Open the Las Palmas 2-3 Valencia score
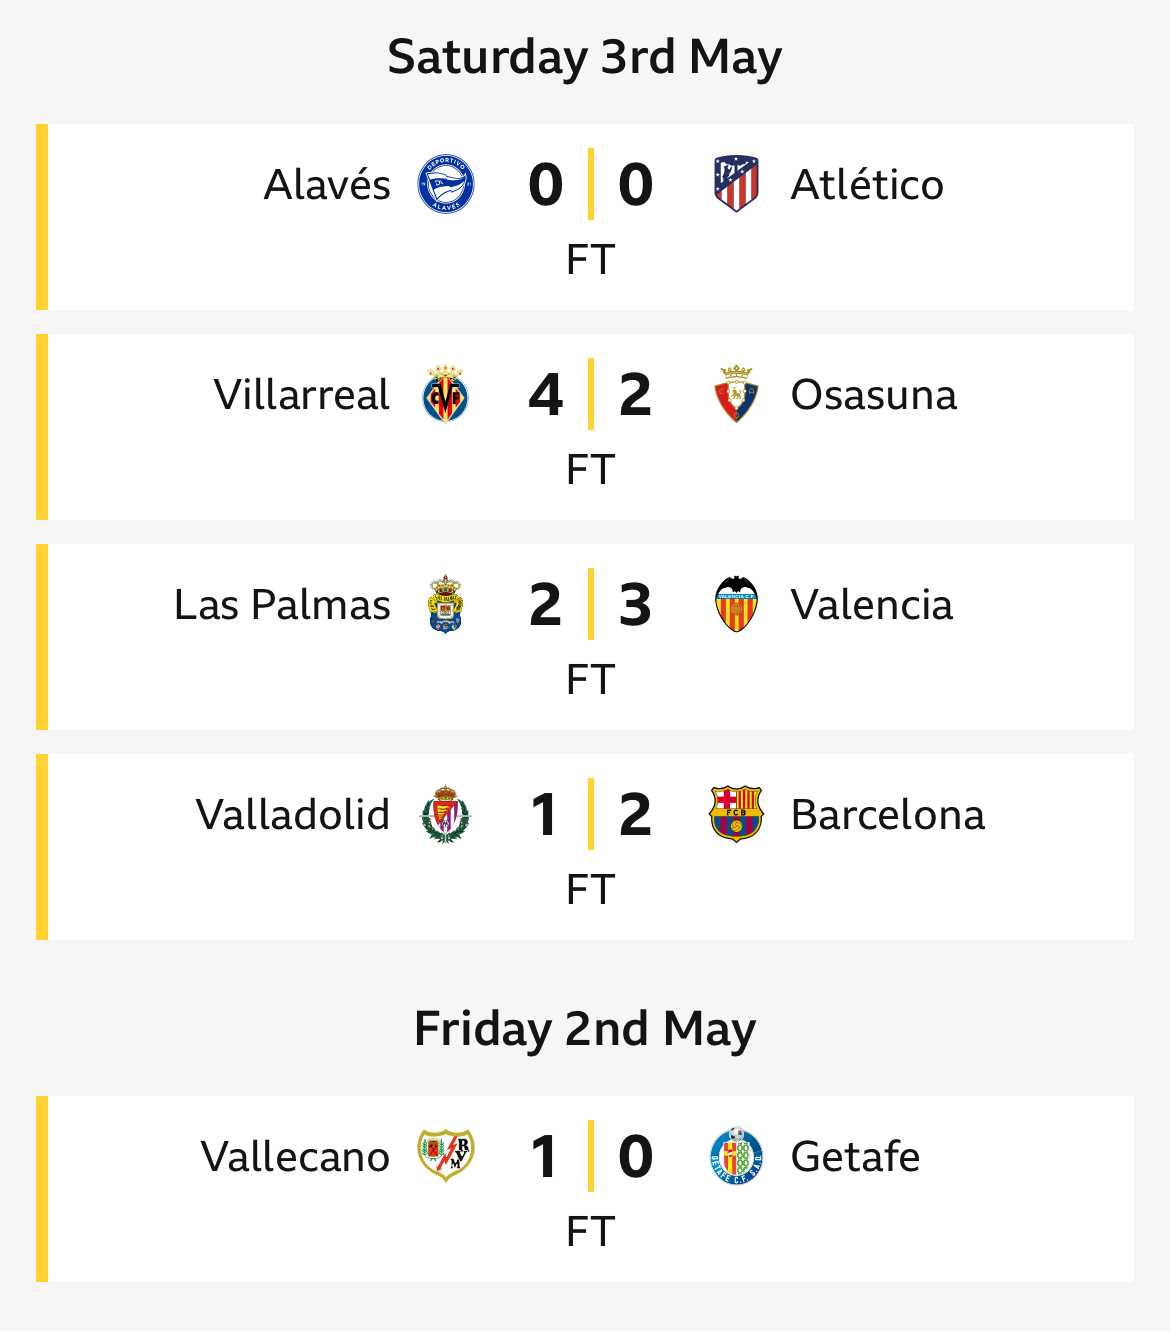The height and width of the screenshot is (1331, 1170). (x=591, y=604)
